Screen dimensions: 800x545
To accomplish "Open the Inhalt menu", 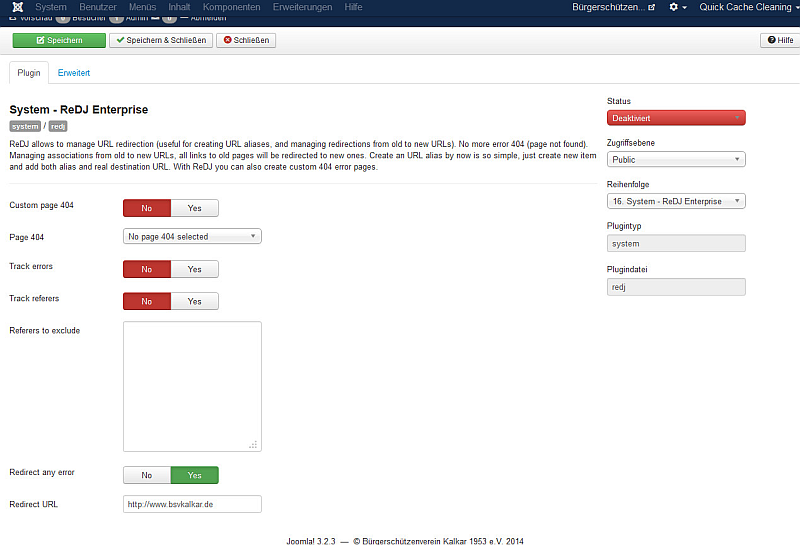I will pyautogui.click(x=179, y=7).
